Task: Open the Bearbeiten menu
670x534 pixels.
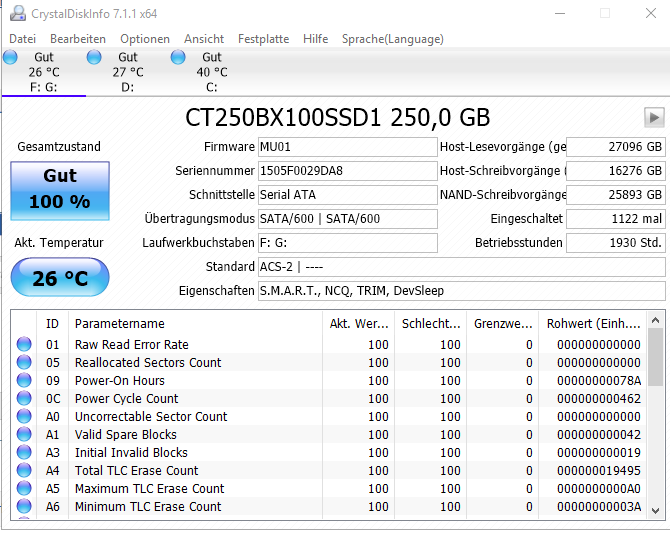Action: [x=78, y=39]
